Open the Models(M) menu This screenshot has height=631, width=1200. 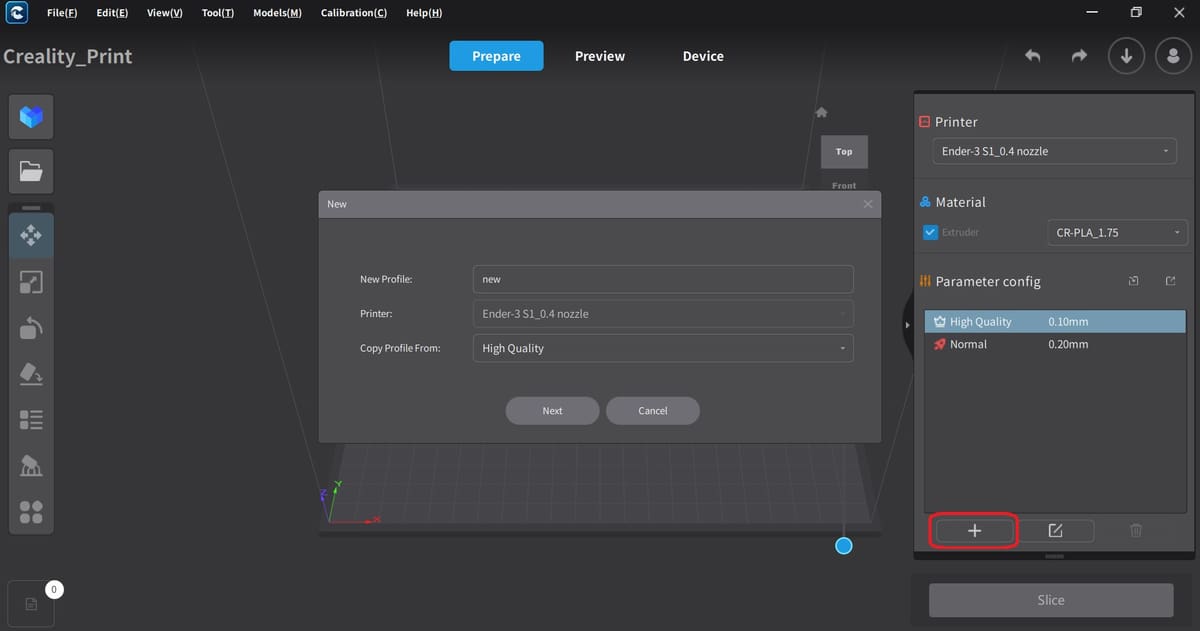tap(277, 13)
